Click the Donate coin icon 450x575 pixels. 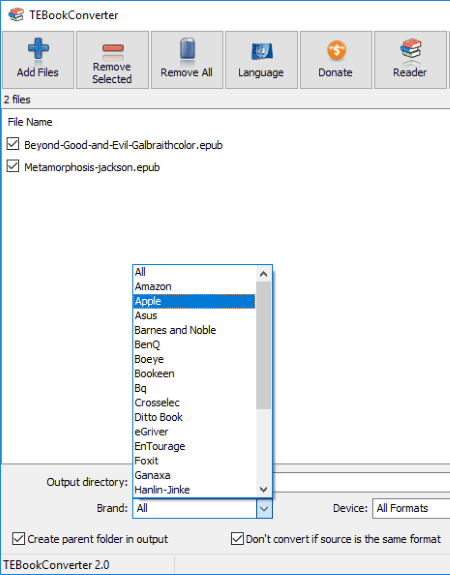[x=336, y=50]
